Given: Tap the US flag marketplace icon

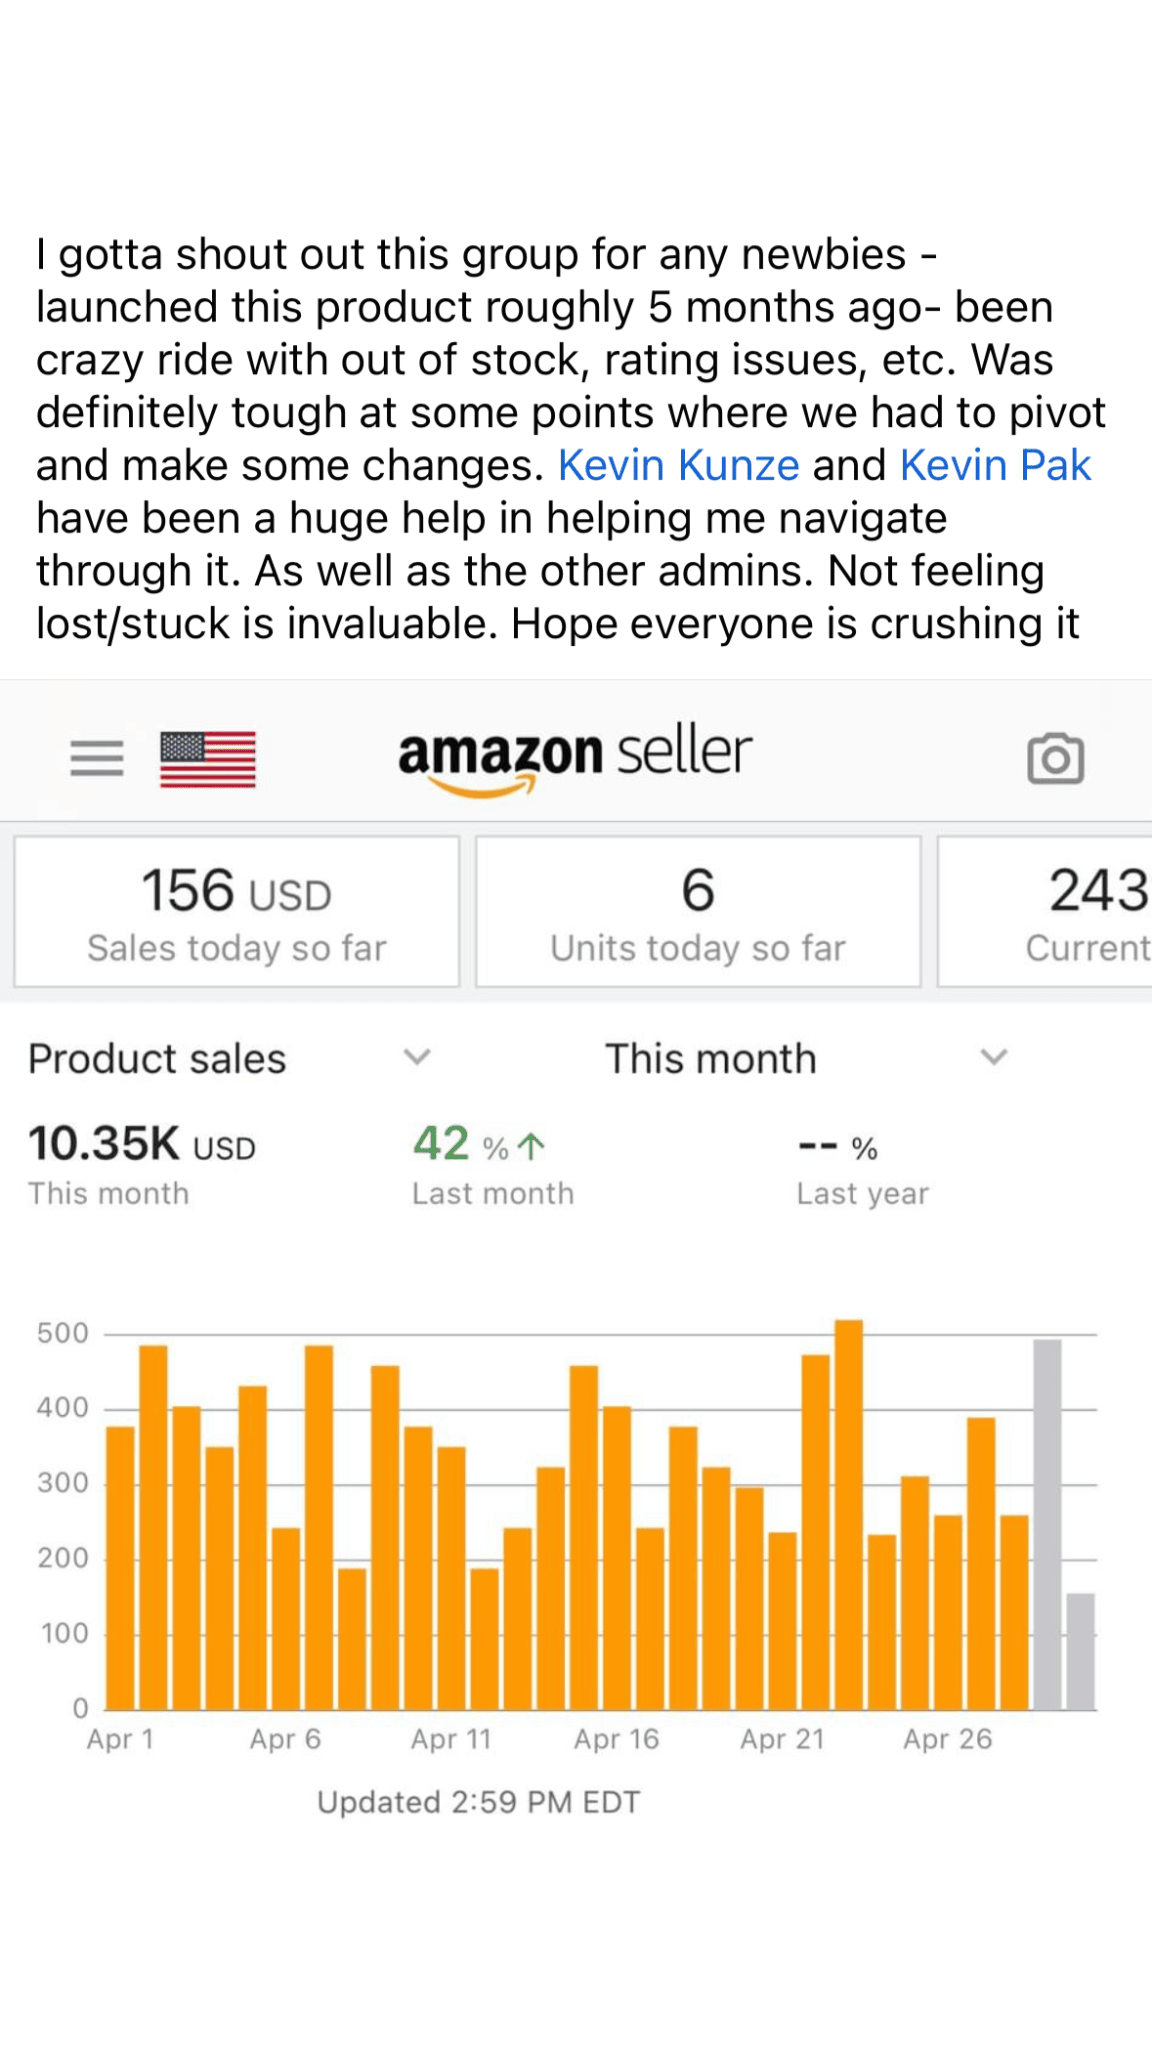Looking at the screenshot, I should click(x=208, y=759).
